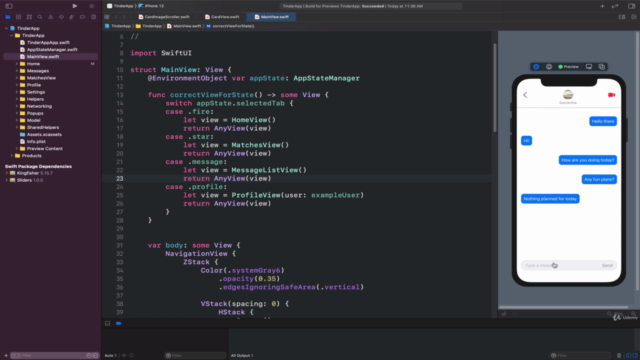Click the debug variables Filter field

195,356
